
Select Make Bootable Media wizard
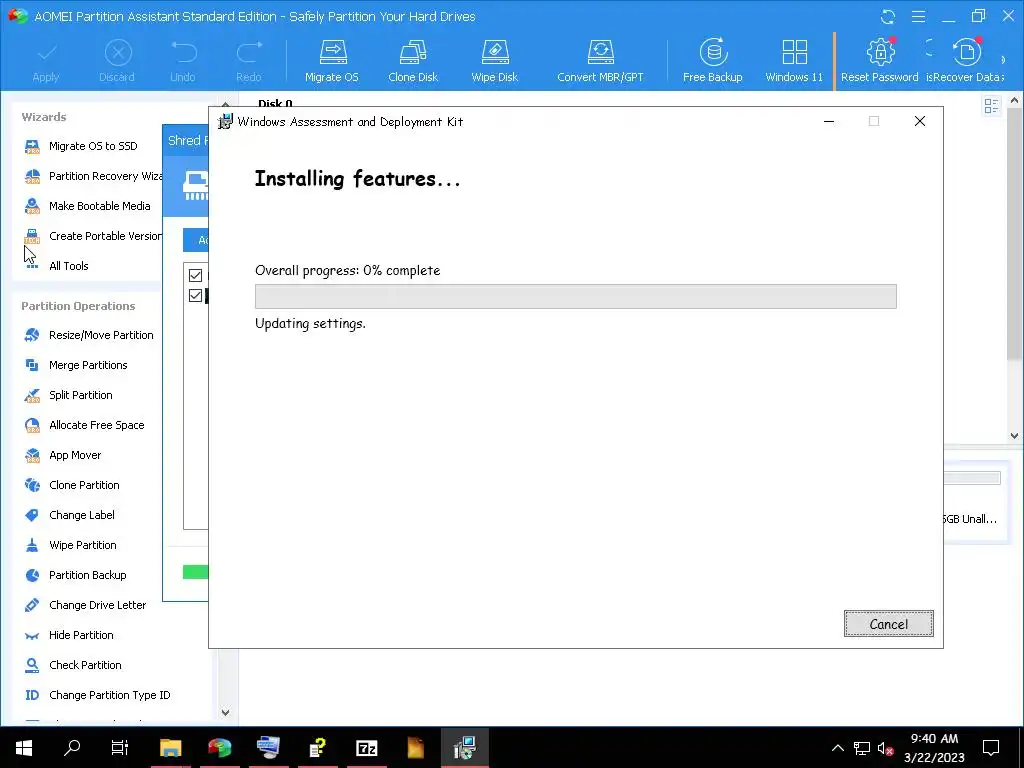pos(87,206)
